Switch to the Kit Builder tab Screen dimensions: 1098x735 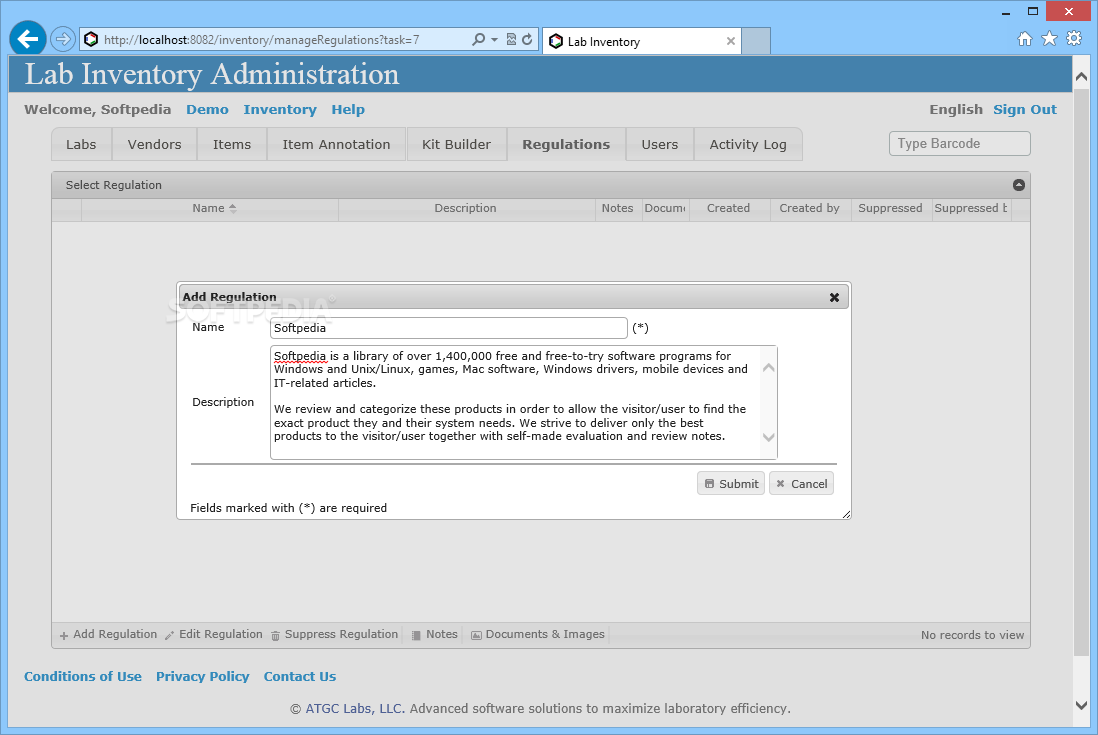click(x=456, y=144)
